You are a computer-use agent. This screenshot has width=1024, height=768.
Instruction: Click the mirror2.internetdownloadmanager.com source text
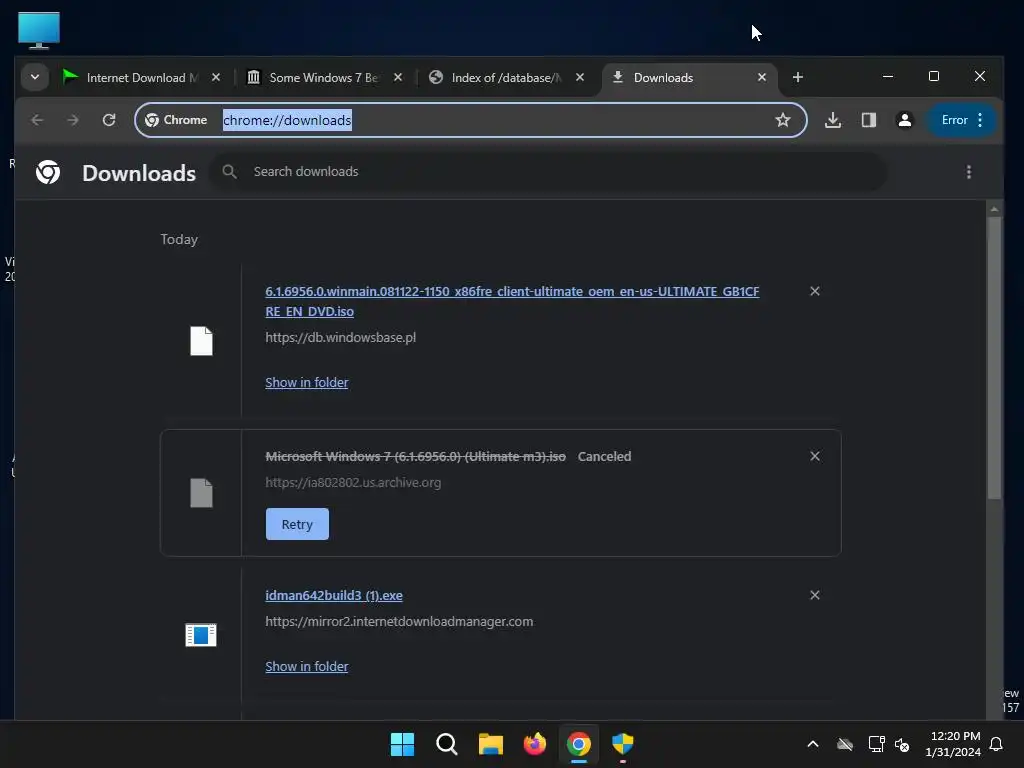pos(399,621)
